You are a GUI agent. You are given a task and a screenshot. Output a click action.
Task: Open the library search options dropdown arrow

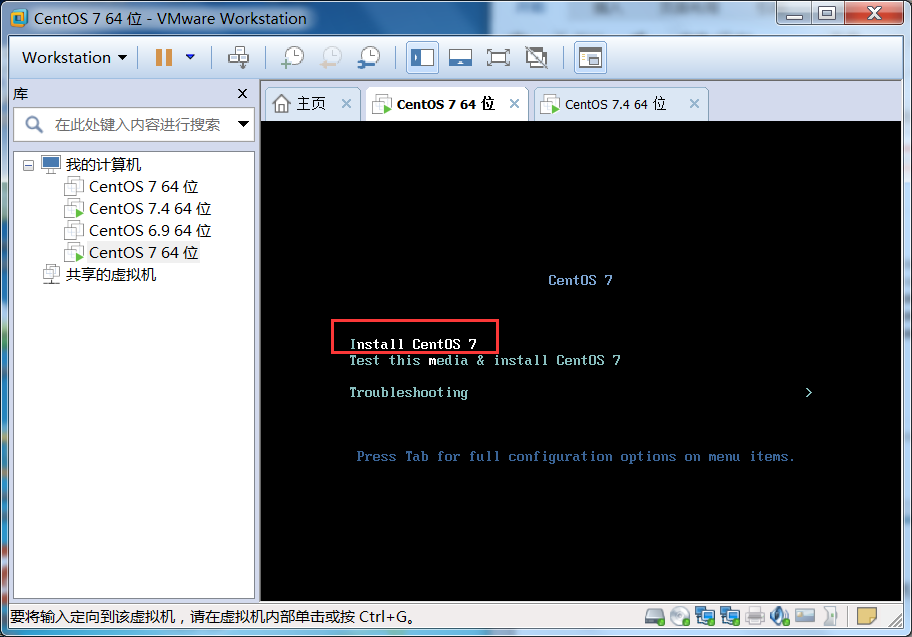243,124
